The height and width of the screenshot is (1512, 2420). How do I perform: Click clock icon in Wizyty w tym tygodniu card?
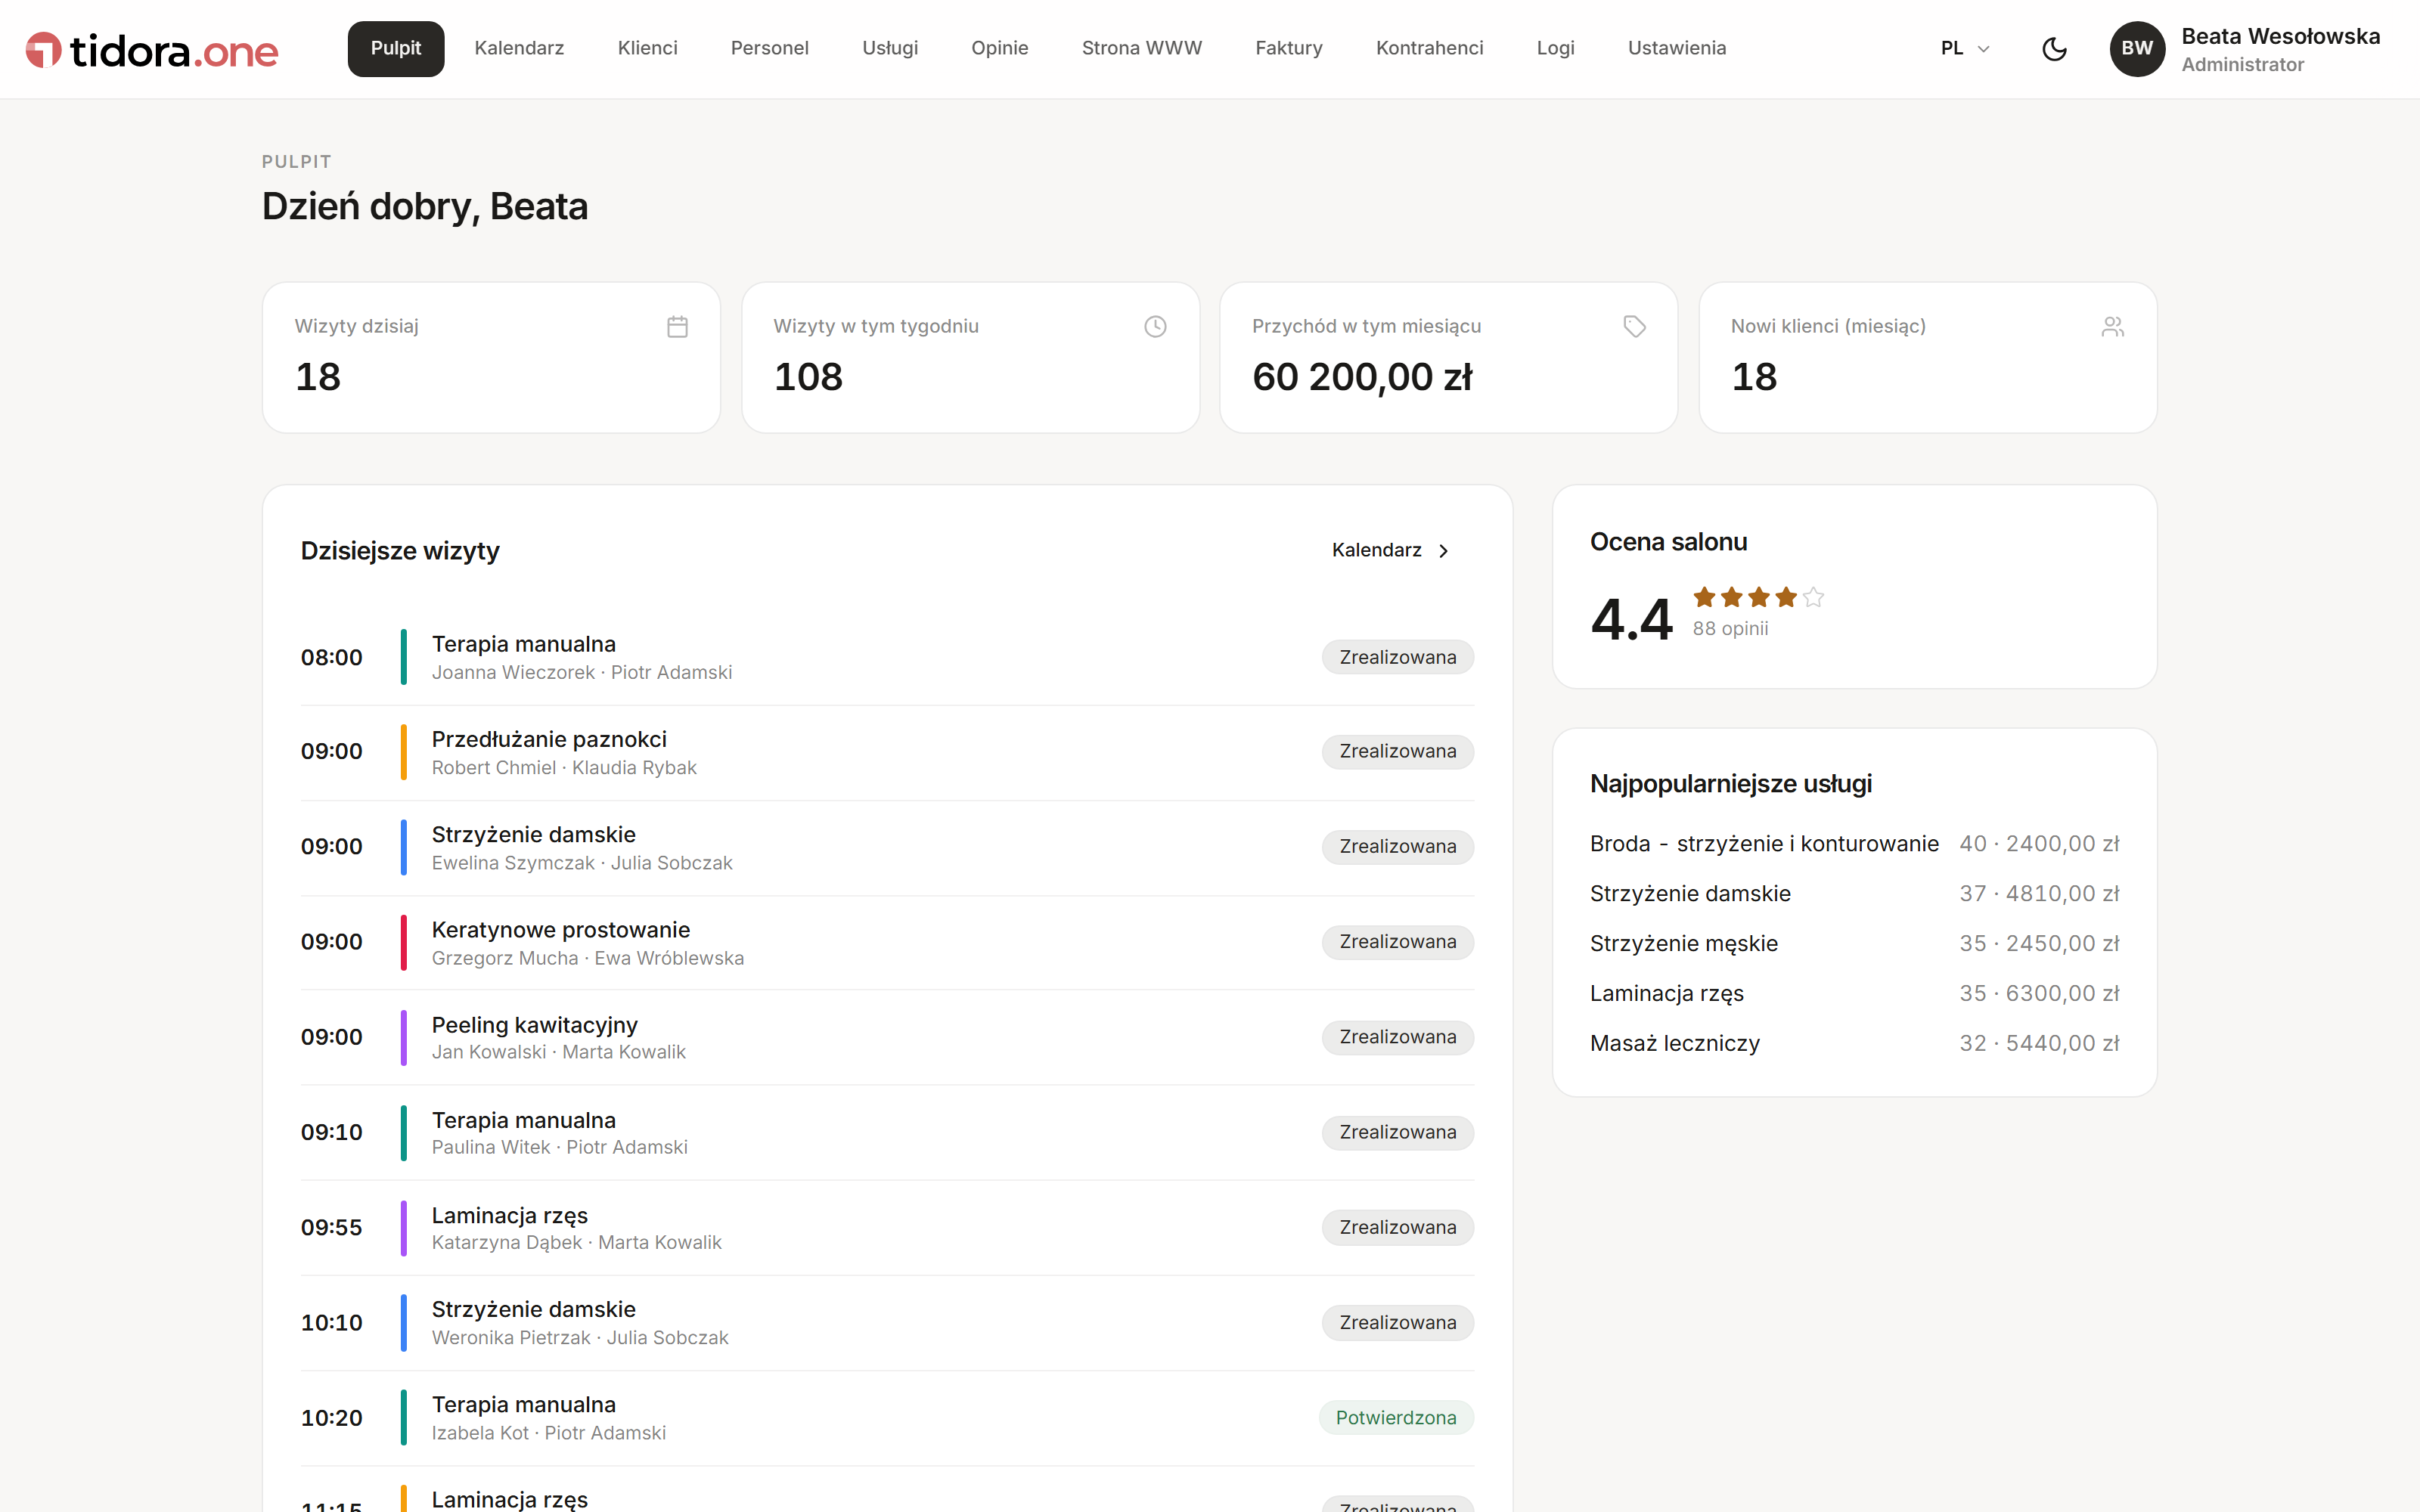(x=1155, y=327)
